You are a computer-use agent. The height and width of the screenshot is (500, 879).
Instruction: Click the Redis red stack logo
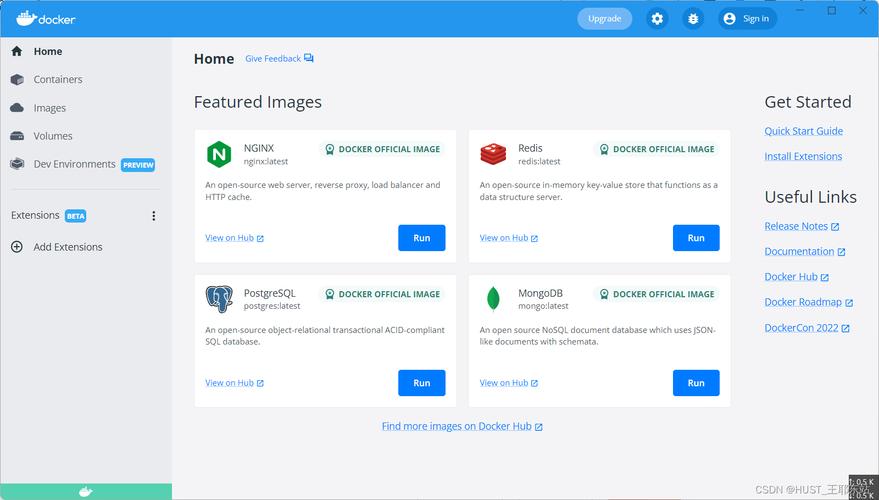493,154
